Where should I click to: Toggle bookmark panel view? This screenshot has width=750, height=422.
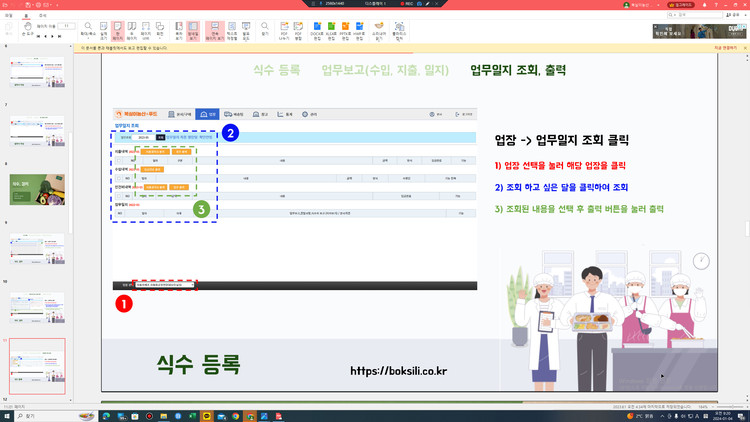[179, 31]
